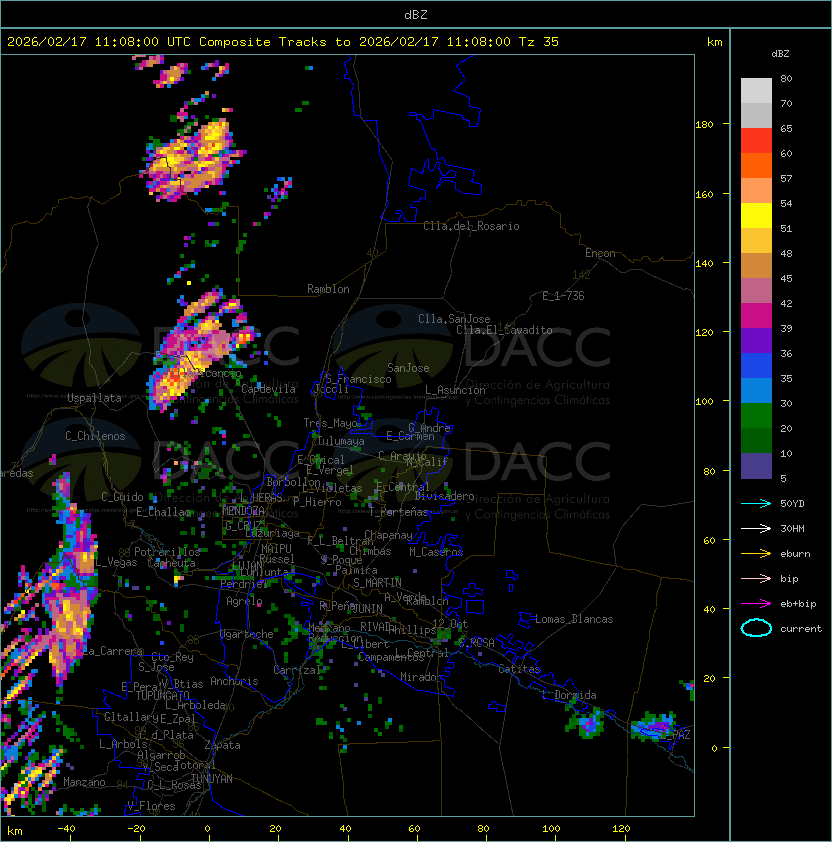Click the Lomas_Blancas place label
832x842 pixels.
tap(574, 619)
